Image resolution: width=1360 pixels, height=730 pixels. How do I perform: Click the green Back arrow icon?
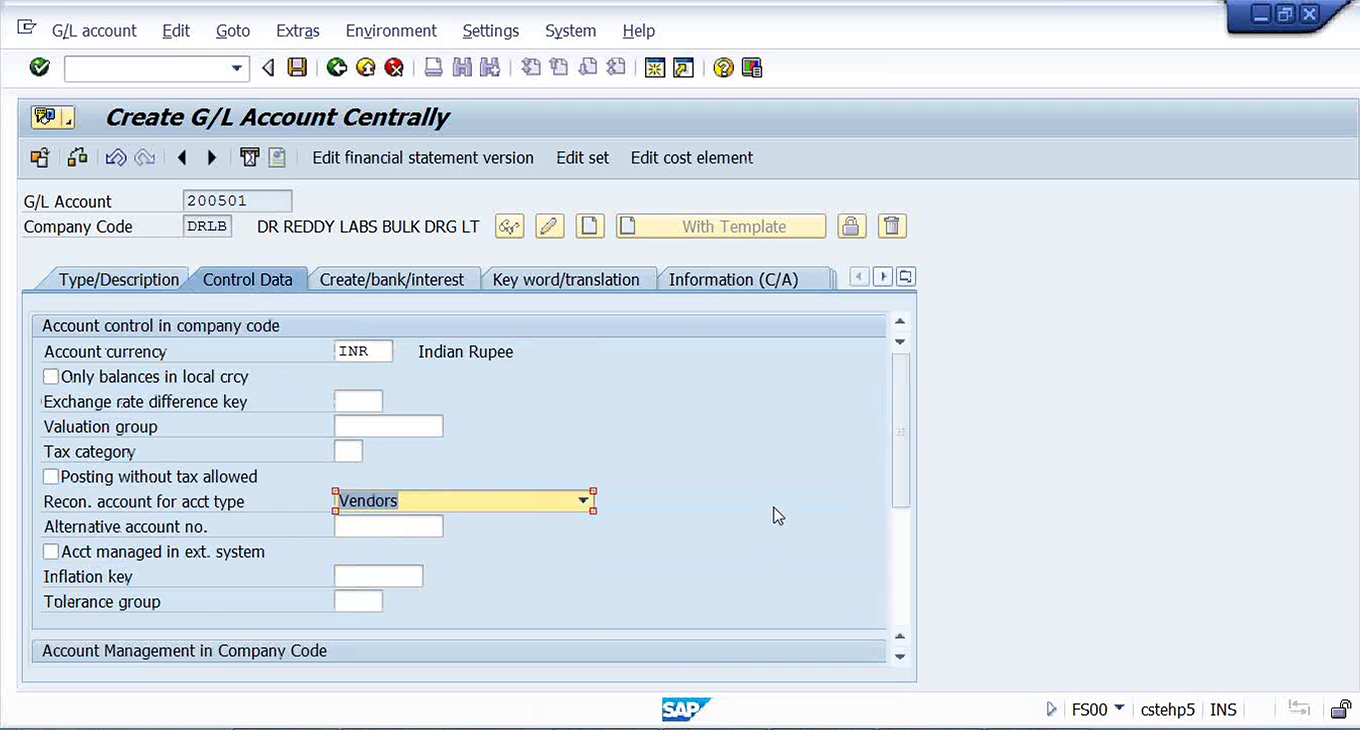337,68
